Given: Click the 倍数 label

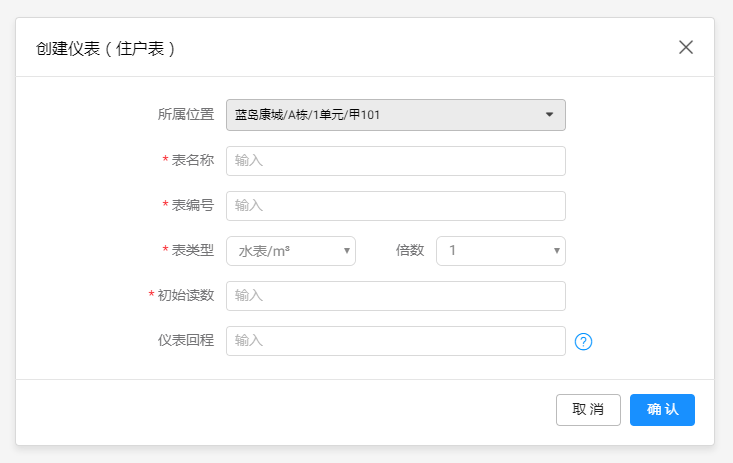Looking at the screenshot, I should click(410, 251).
